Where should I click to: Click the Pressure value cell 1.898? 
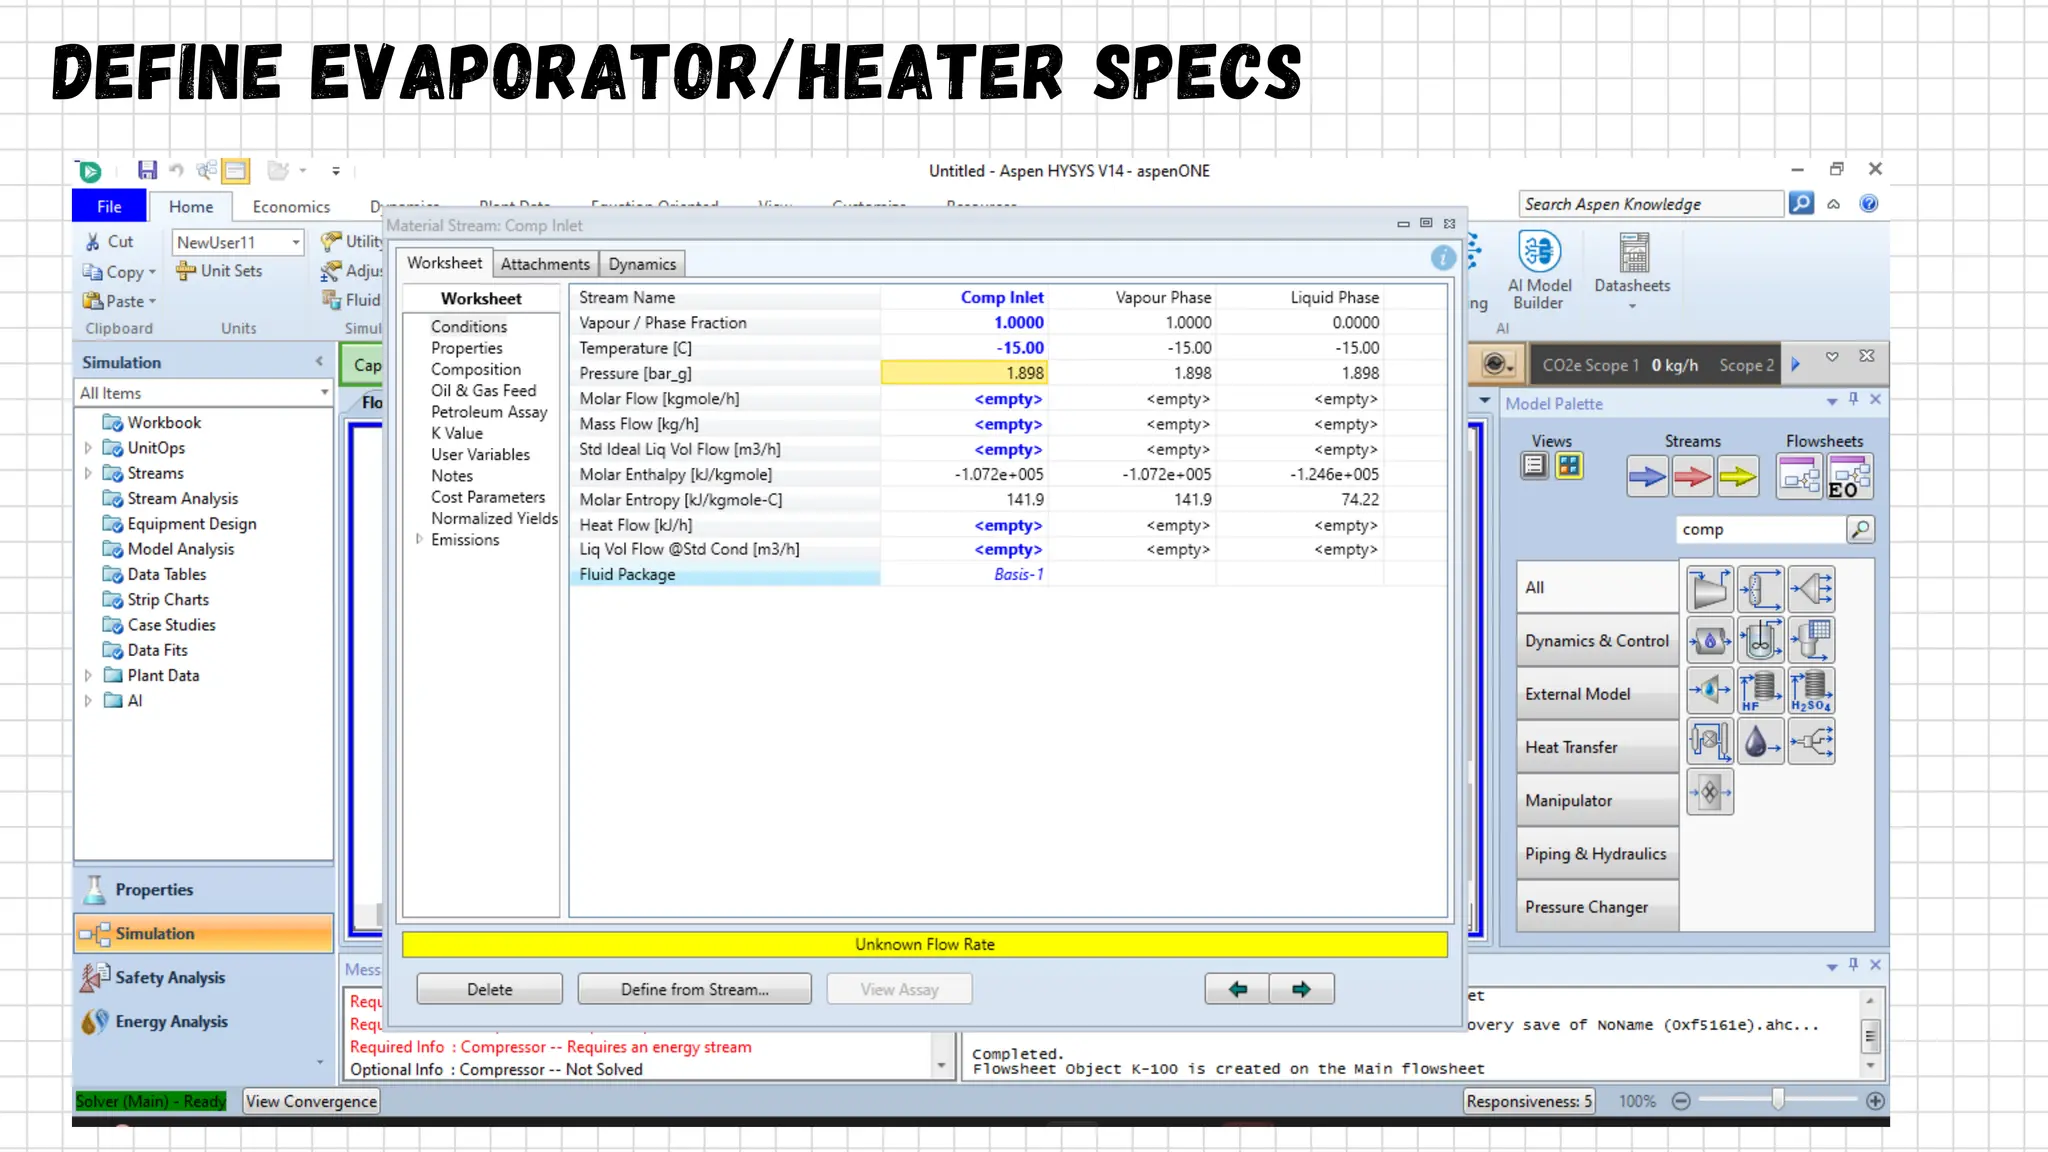pos(964,373)
